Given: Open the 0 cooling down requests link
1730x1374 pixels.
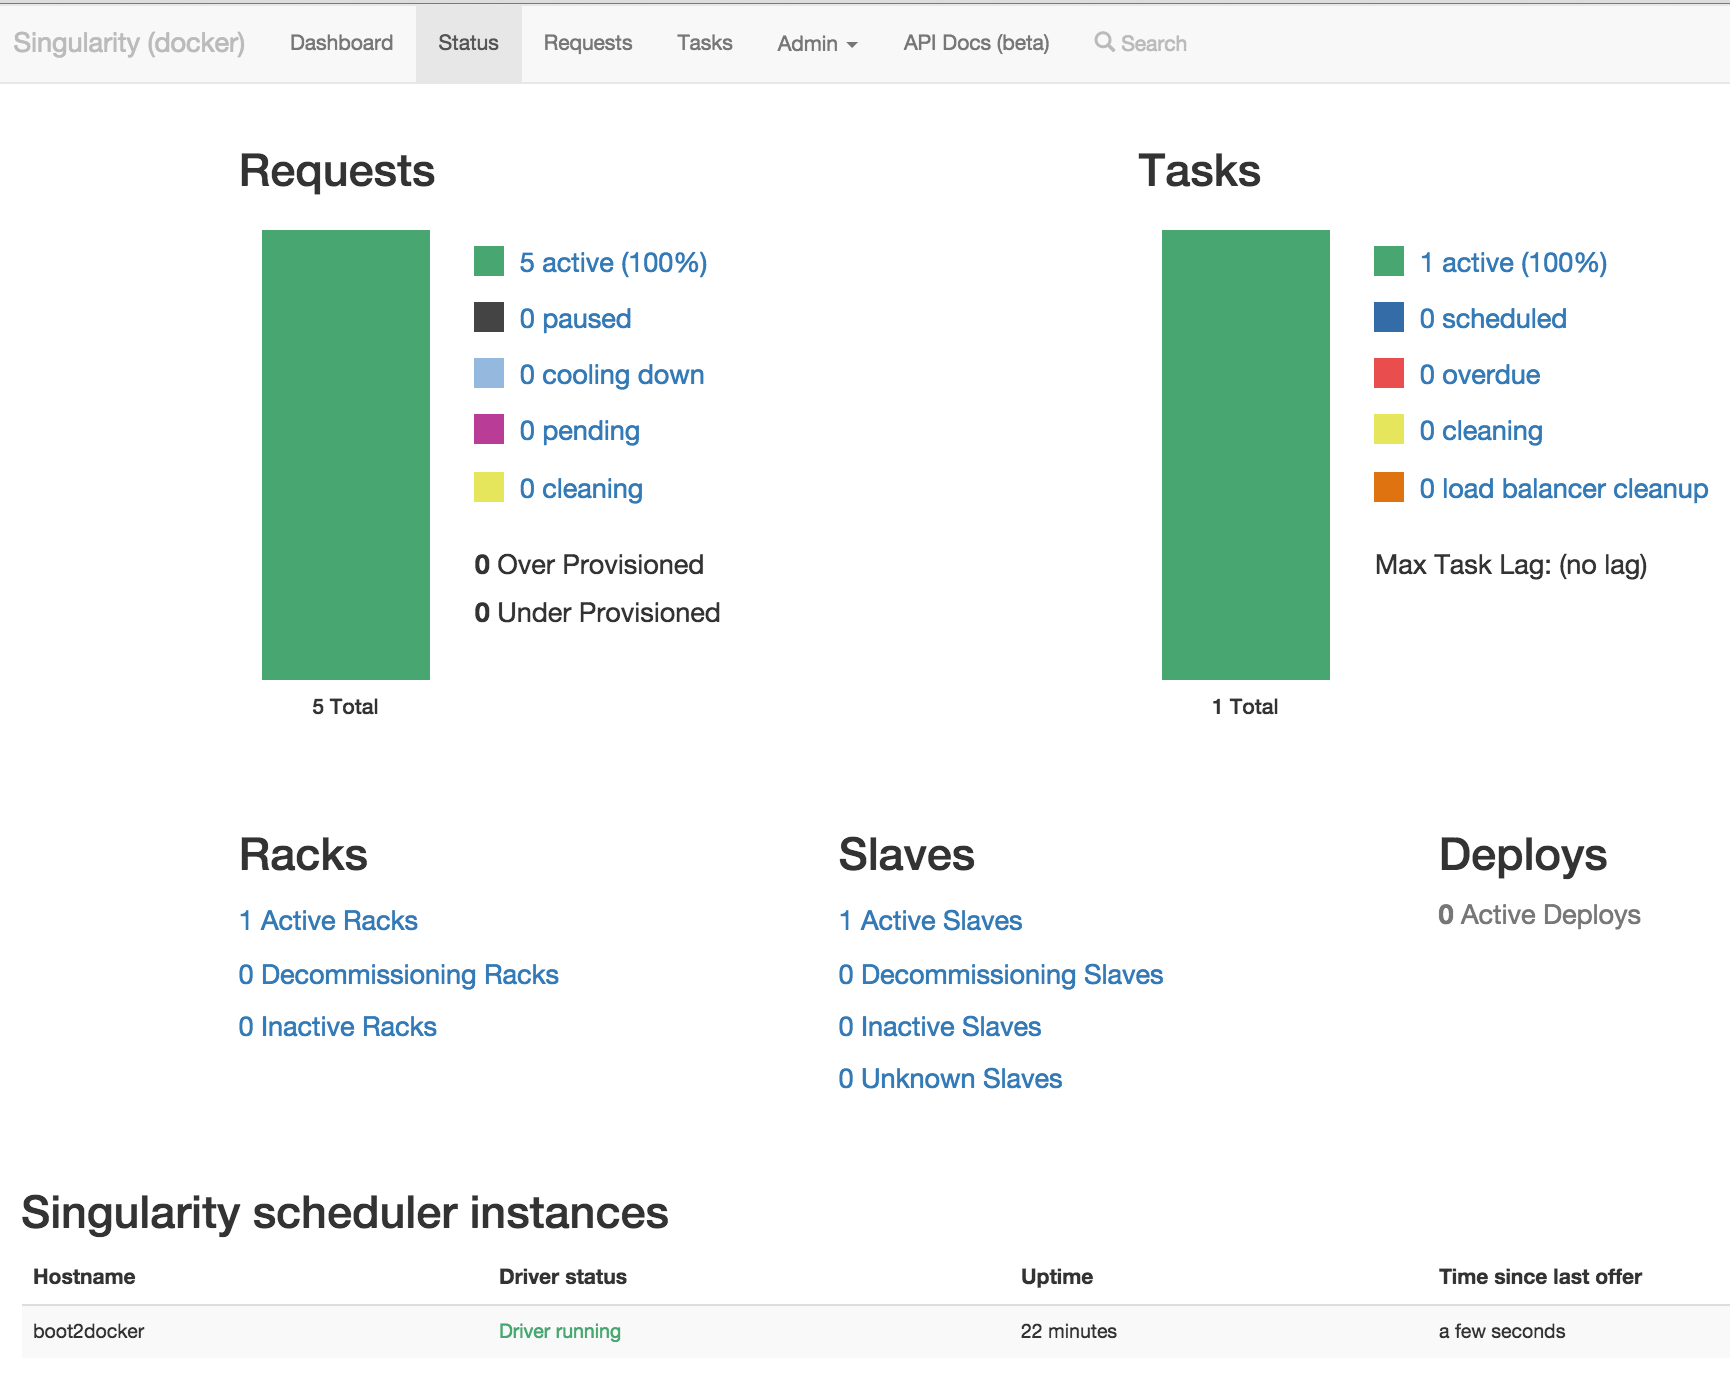Looking at the screenshot, I should coord(612,375).
